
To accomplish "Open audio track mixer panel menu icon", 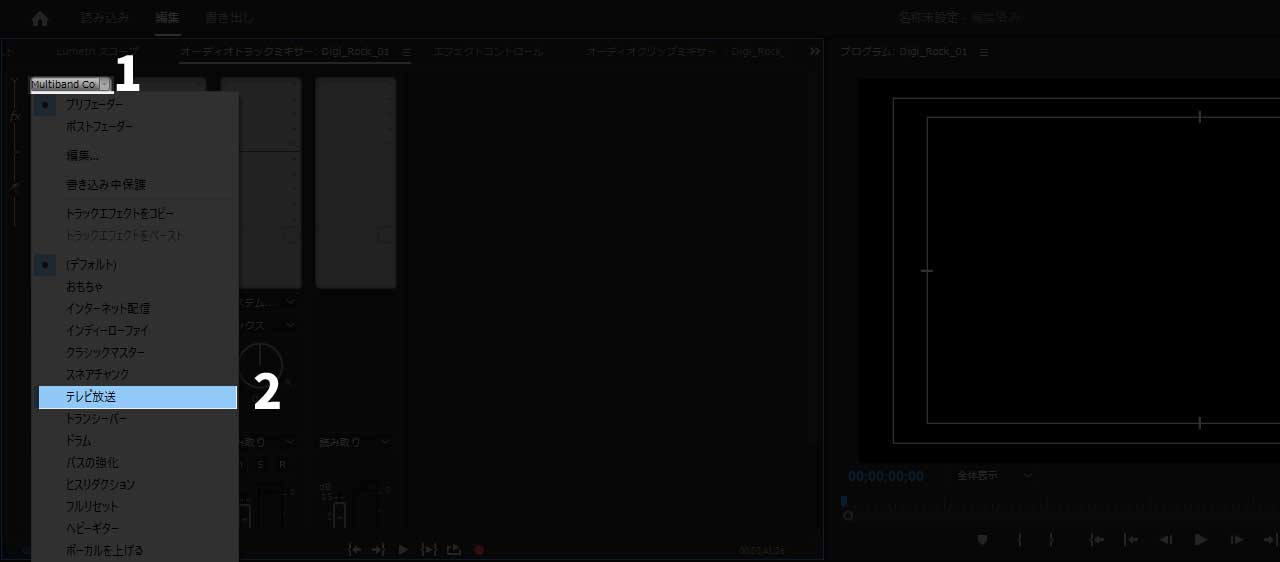I will tap(406, 52).
